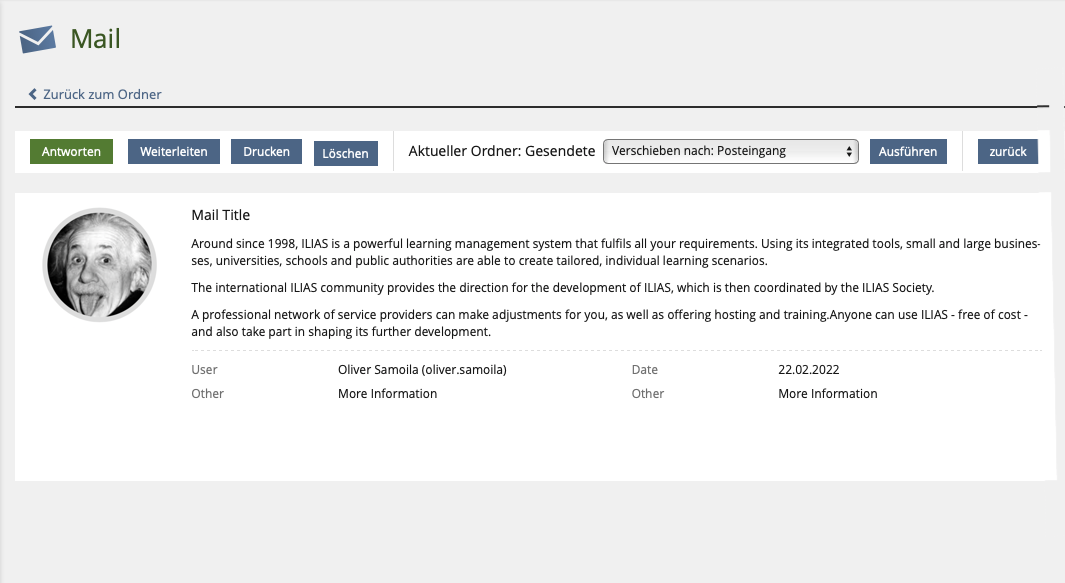Click More Information under the sender name
This screenshot has height=583, width=1065.
387,393
